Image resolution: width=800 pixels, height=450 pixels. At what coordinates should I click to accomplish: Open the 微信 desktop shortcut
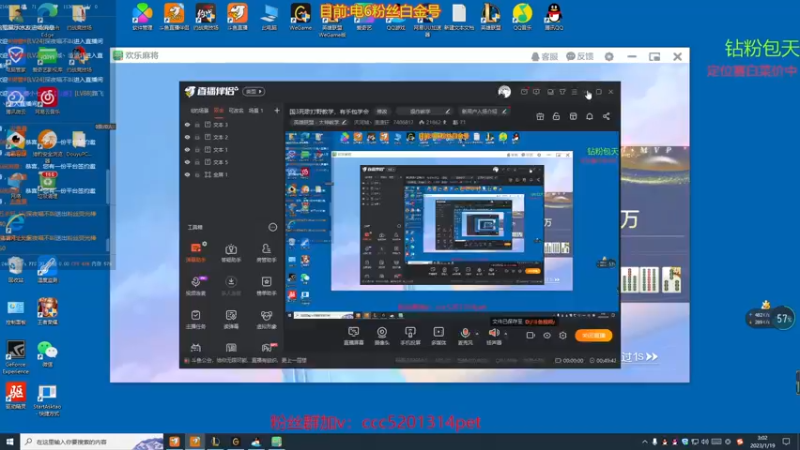(47, 355)
